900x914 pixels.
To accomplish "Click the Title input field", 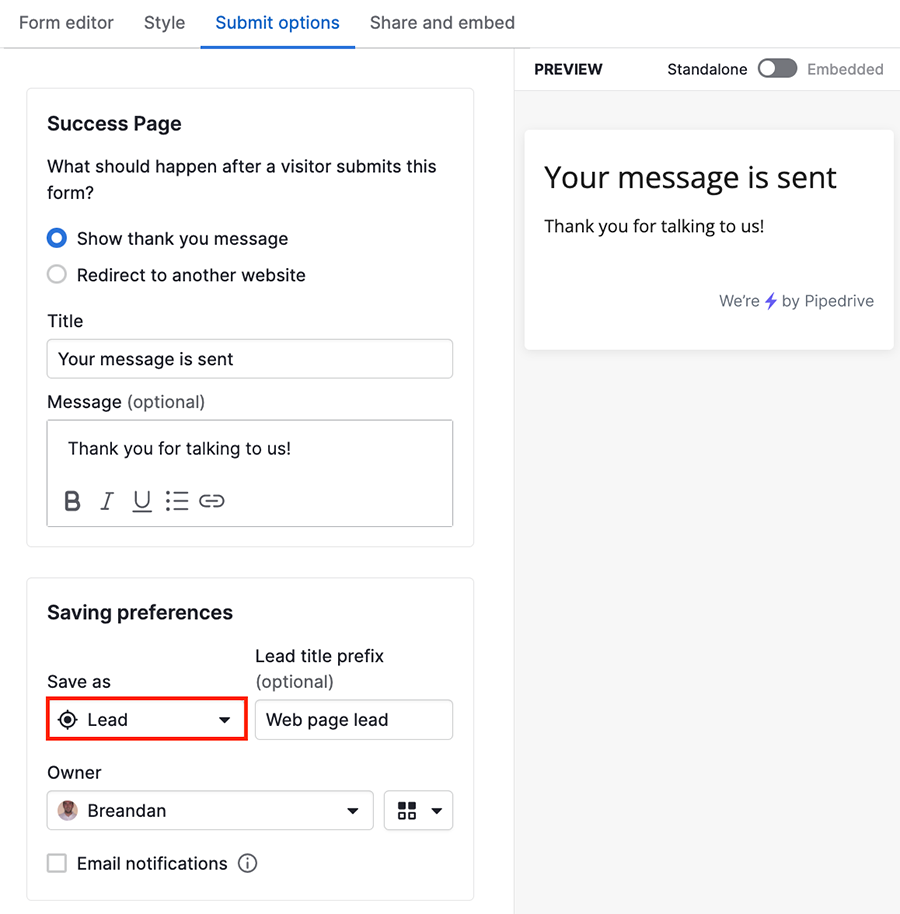I will (x=250, y=359).
